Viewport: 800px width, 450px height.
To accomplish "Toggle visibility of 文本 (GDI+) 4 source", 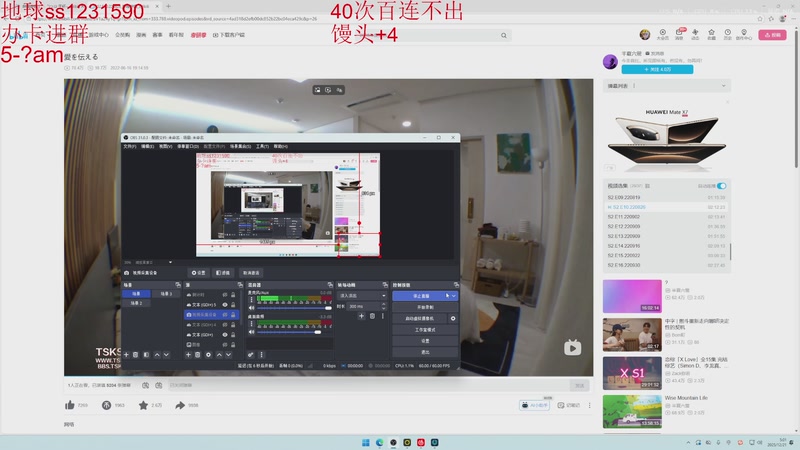I will (x=224, y=324).
